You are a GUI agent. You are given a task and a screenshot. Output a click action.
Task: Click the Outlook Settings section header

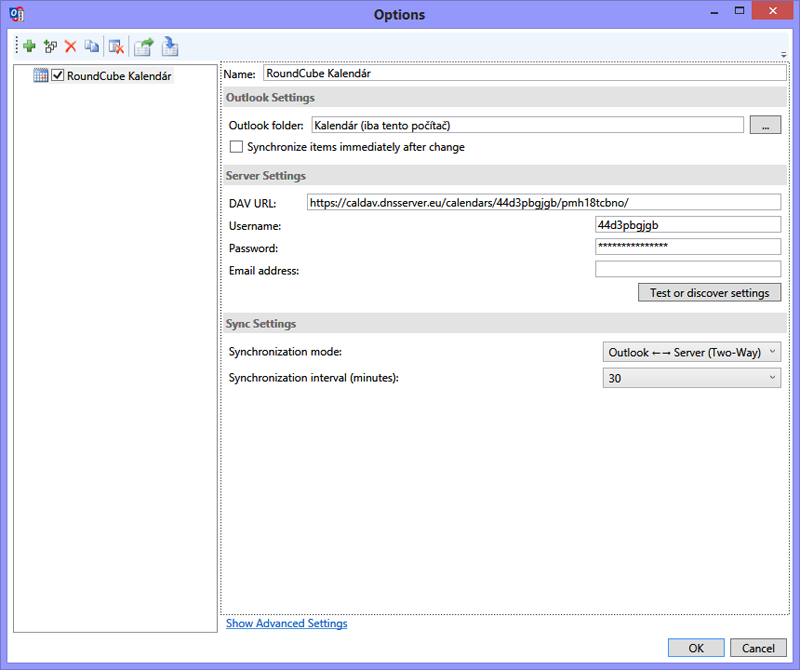point(505,97)
